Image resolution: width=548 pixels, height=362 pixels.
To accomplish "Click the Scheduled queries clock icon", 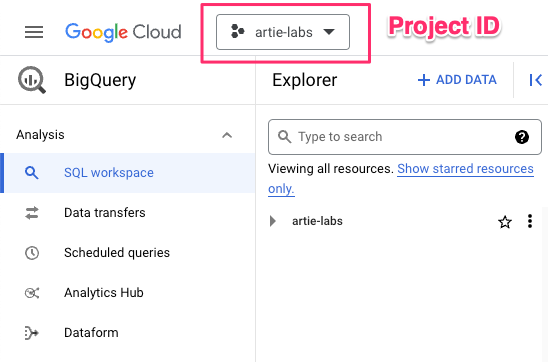I will tap(32, 253).
